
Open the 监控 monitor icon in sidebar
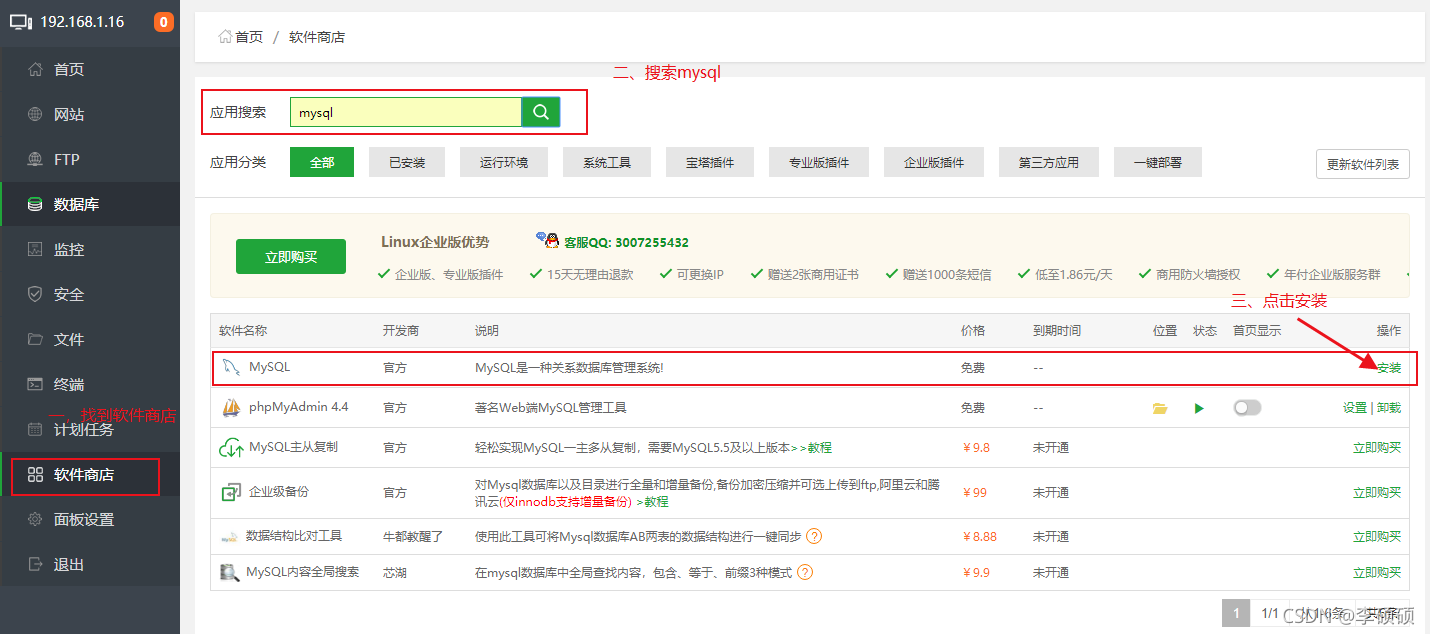coord(35,250)
